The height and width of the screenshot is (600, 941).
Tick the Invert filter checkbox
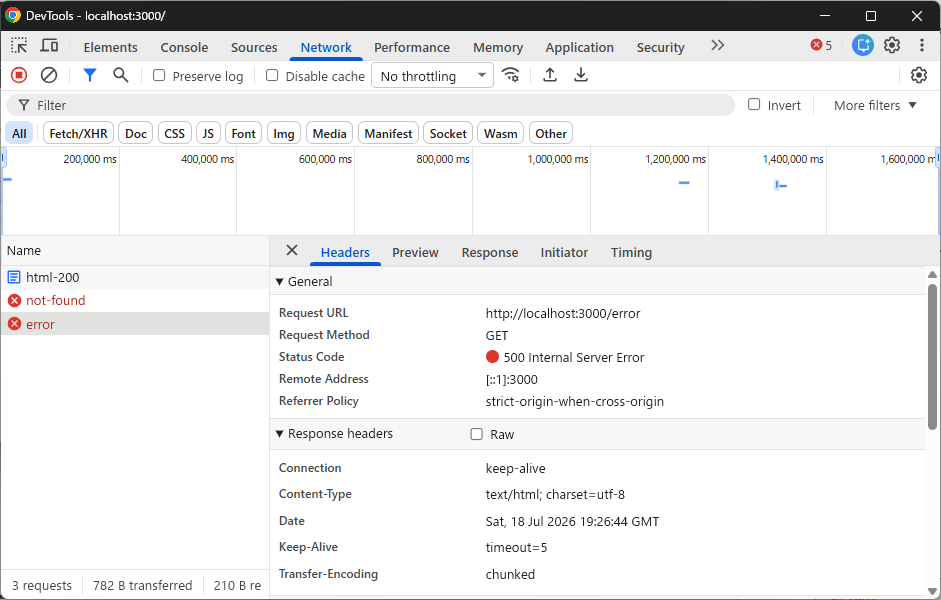point(754,104)
